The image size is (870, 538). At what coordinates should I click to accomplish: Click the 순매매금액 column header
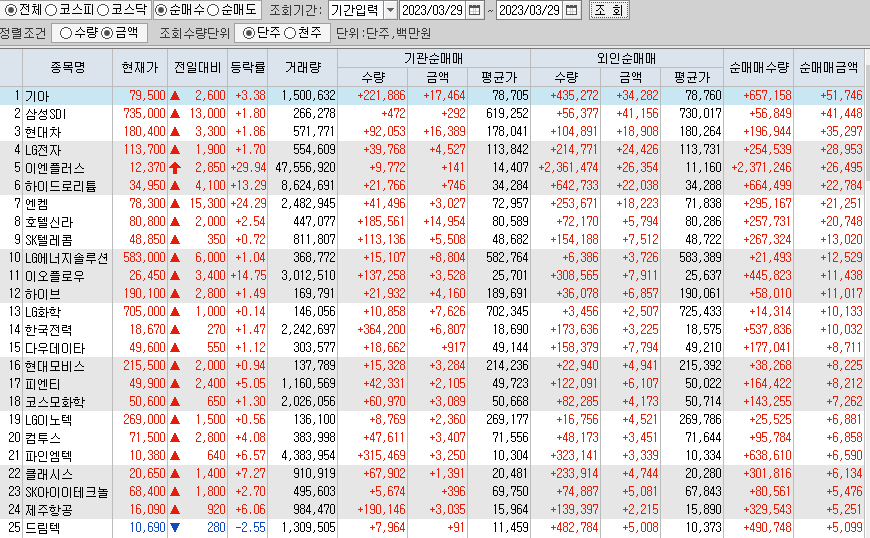(828, 68)
